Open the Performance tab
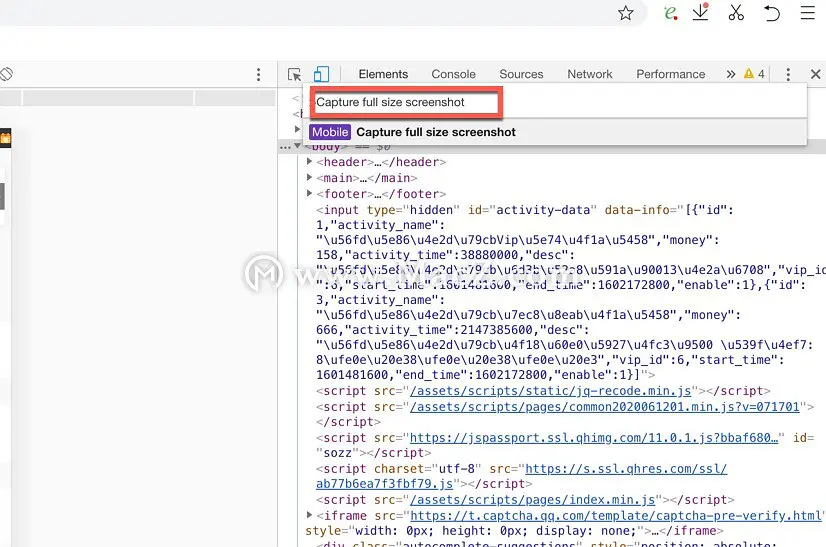This screenshot has width=826, height=547. 670,74
